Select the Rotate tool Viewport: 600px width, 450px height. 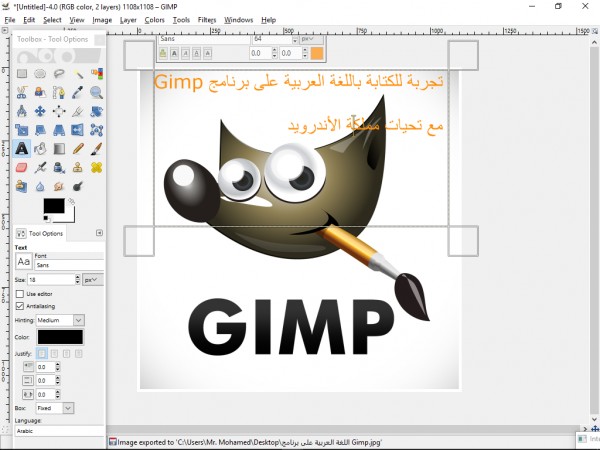96,111
